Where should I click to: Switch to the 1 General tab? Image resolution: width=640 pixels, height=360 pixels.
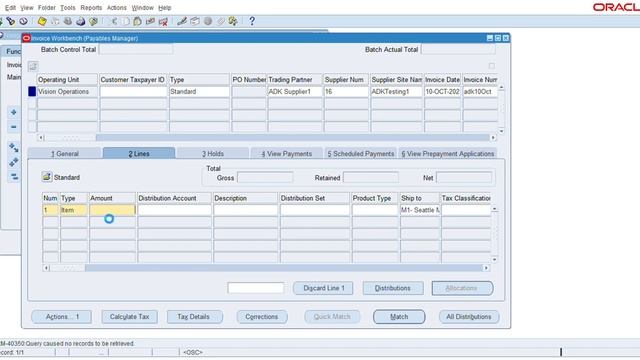(64, 153)
